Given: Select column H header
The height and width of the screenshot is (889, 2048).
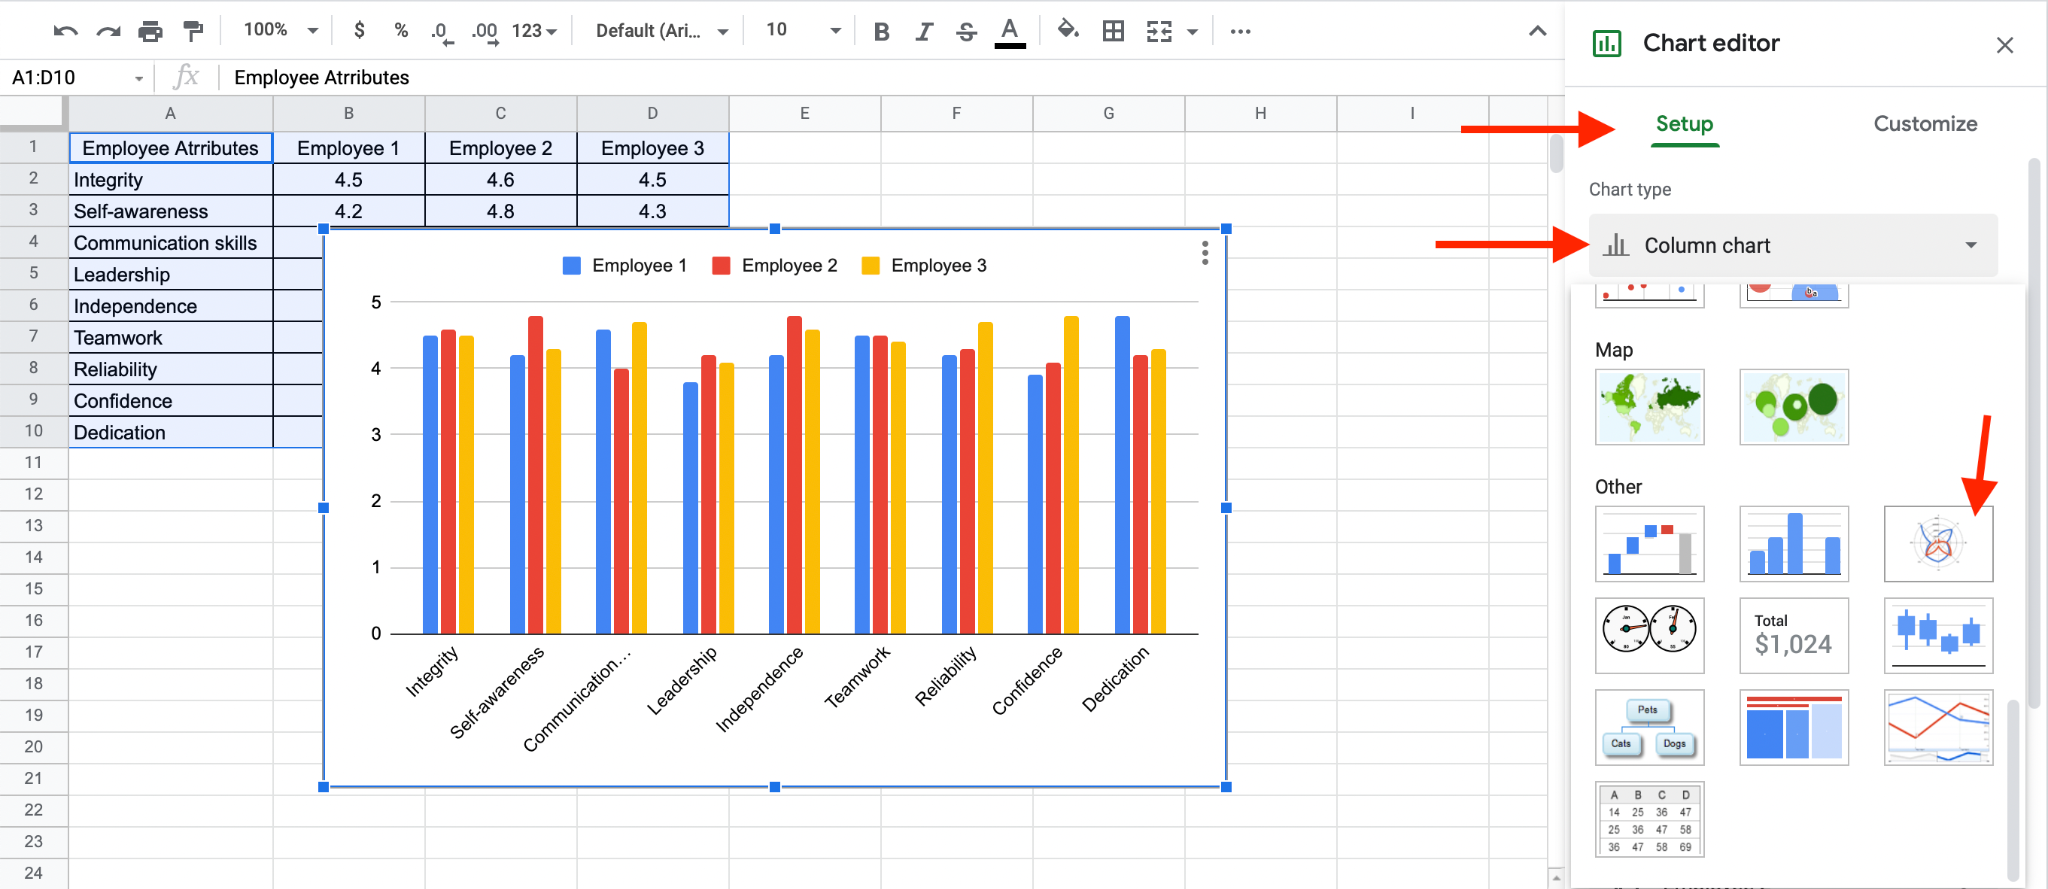Looking at the screenshot, I should pyautogui.click(x=1260, y=113).
